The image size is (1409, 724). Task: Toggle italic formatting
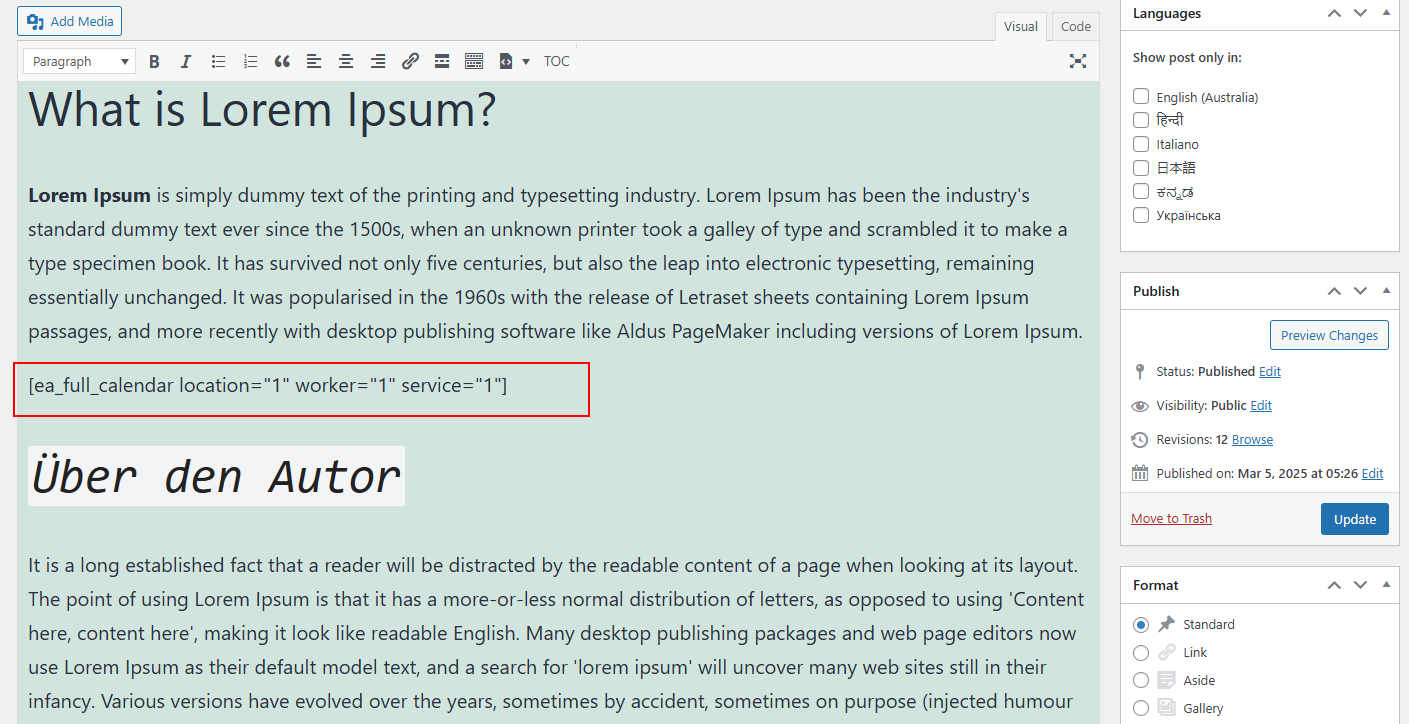coord(185,62)
